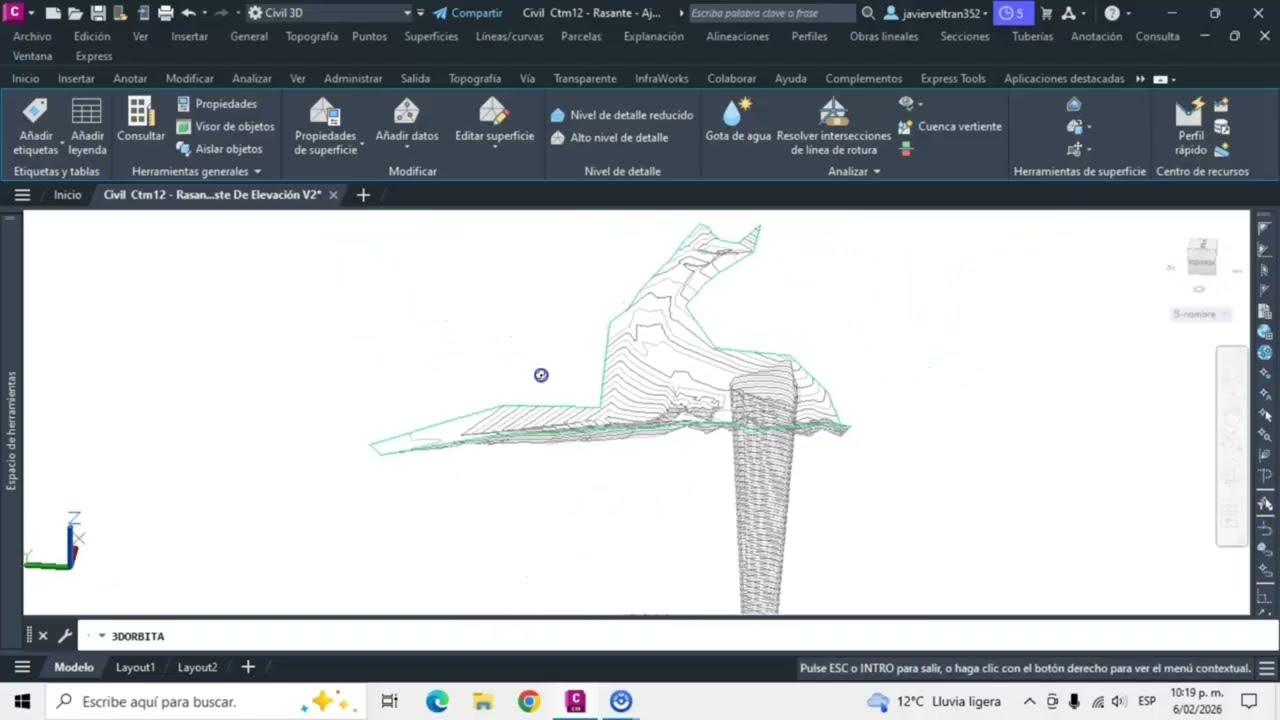Start Gota de agua analysis
The image size is (1280, 720).
(738, 121)
